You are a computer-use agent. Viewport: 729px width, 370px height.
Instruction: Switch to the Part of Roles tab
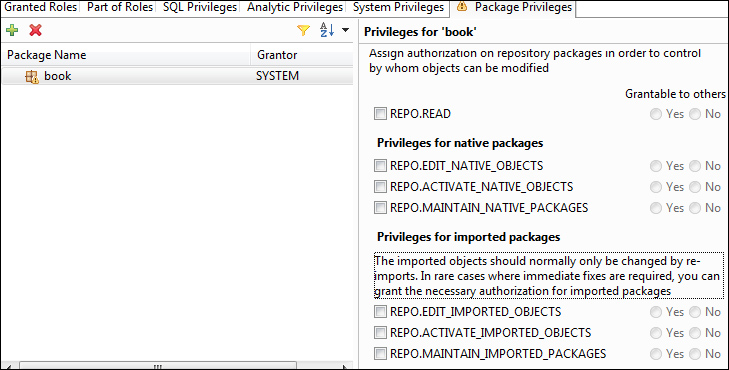pos(120,7)
